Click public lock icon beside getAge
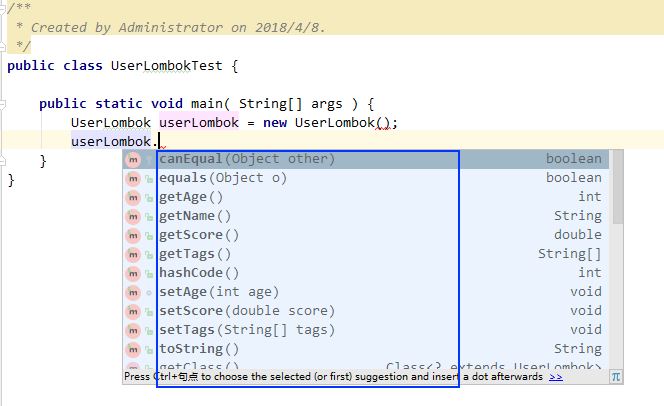This screenshot has width=664, height=406. point(149,198)
